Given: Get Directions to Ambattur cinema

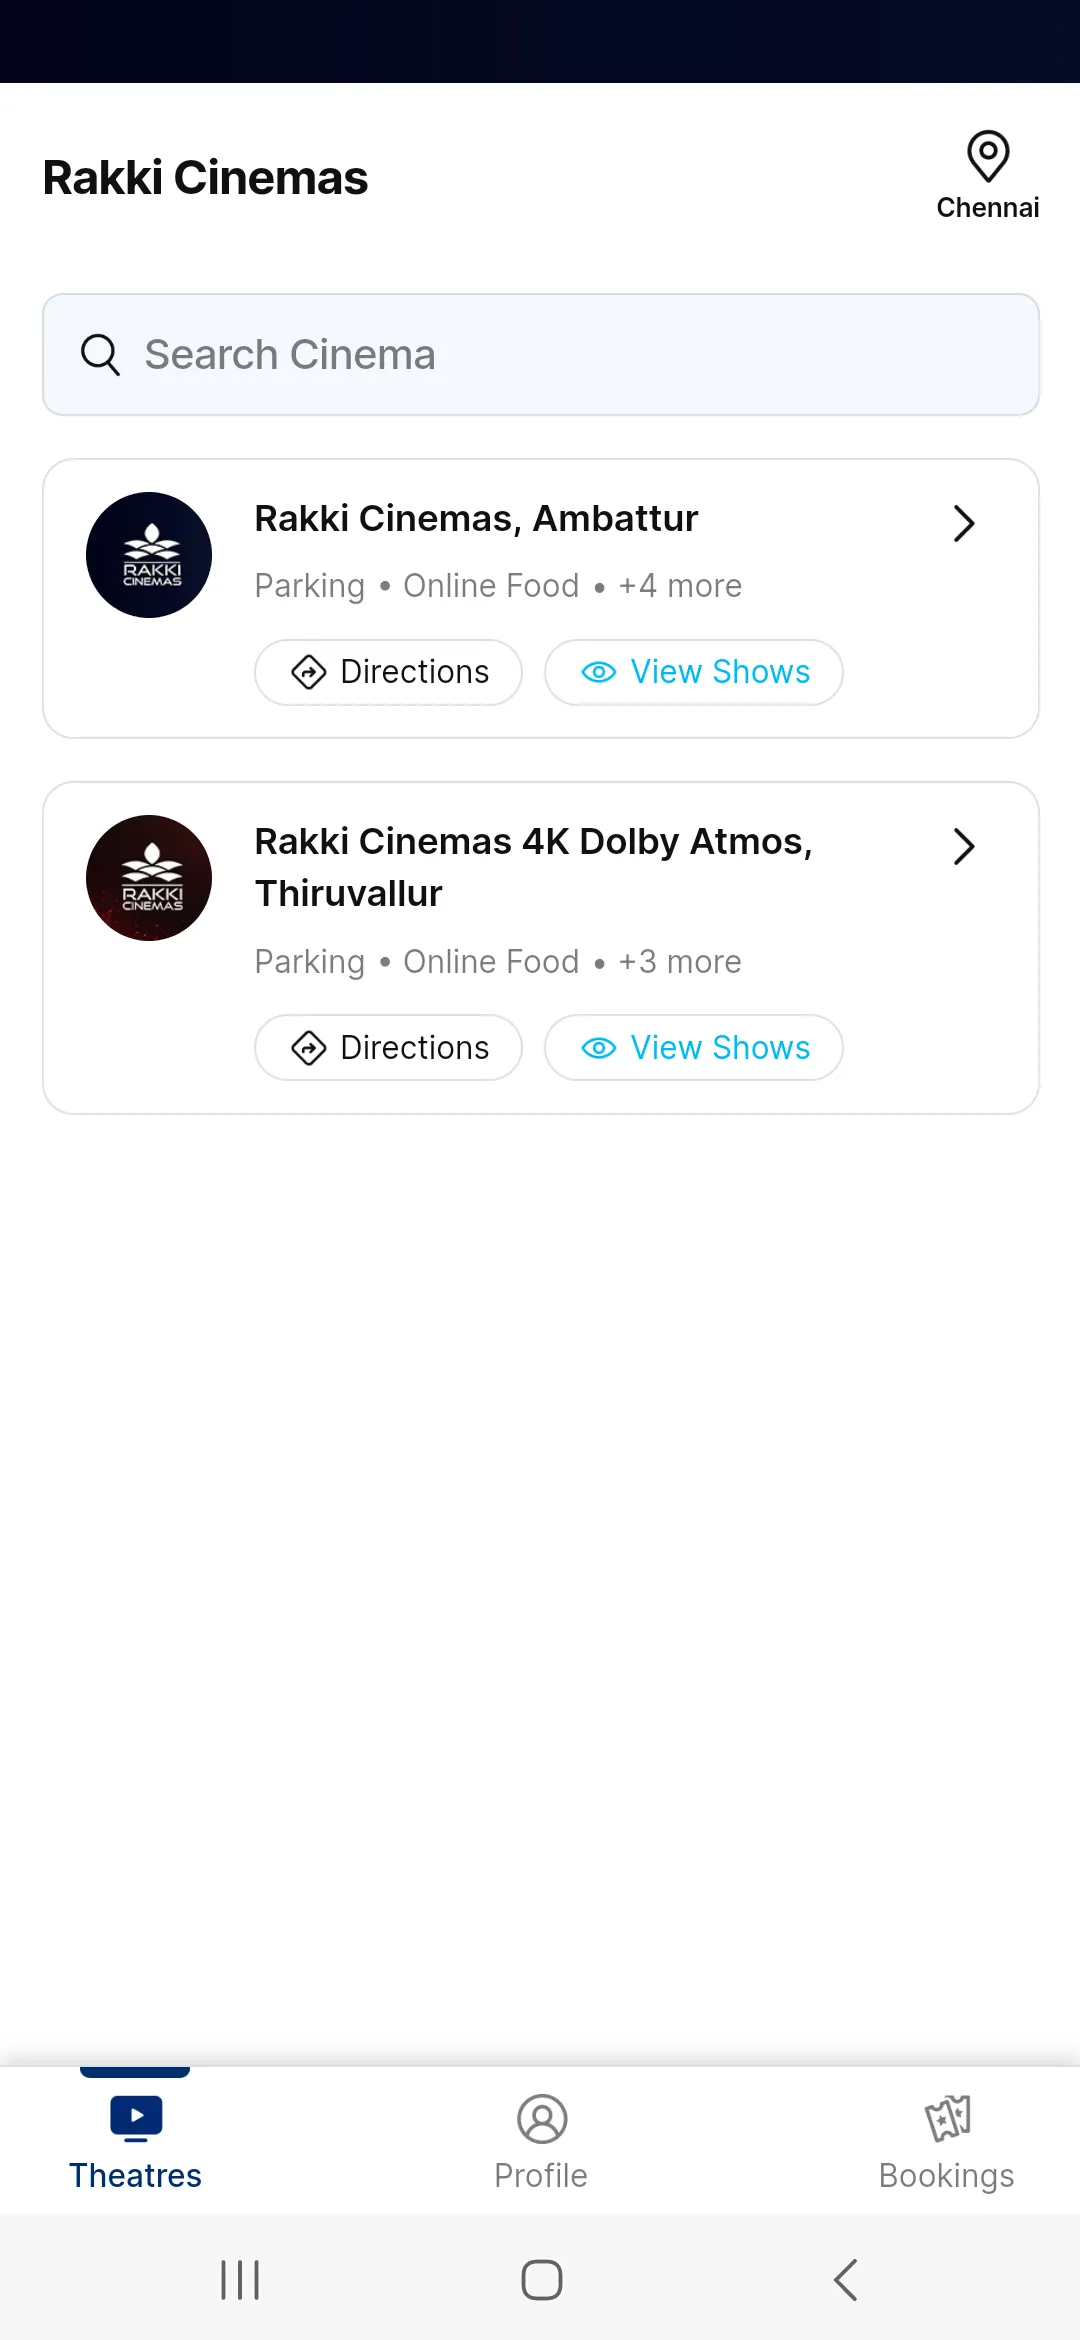Looking at the screenshot, I should [389, 672].
